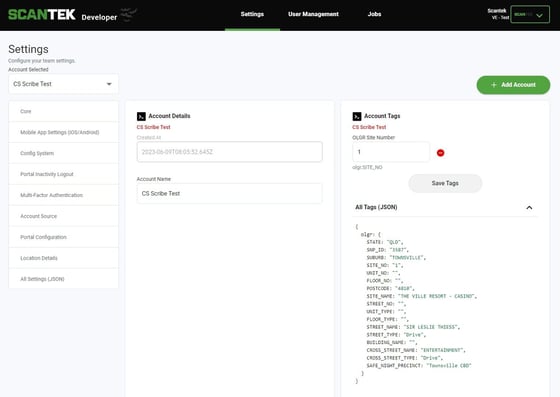Click the Scantek VE - Test account label

499,14
